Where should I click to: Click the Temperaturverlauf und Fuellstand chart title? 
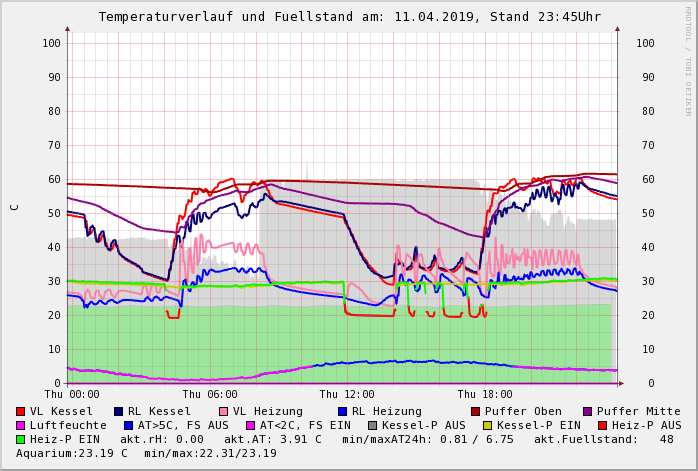[349, 17]
